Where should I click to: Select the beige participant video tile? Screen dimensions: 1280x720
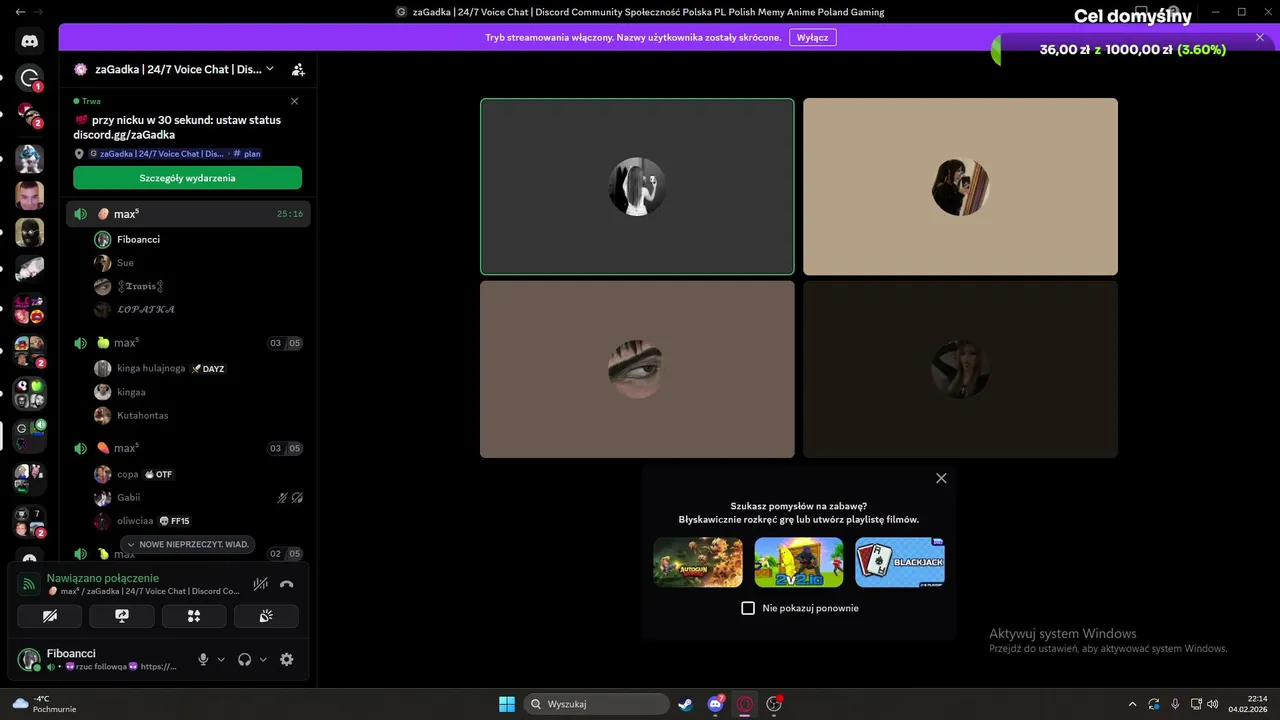tap(960, 186)
